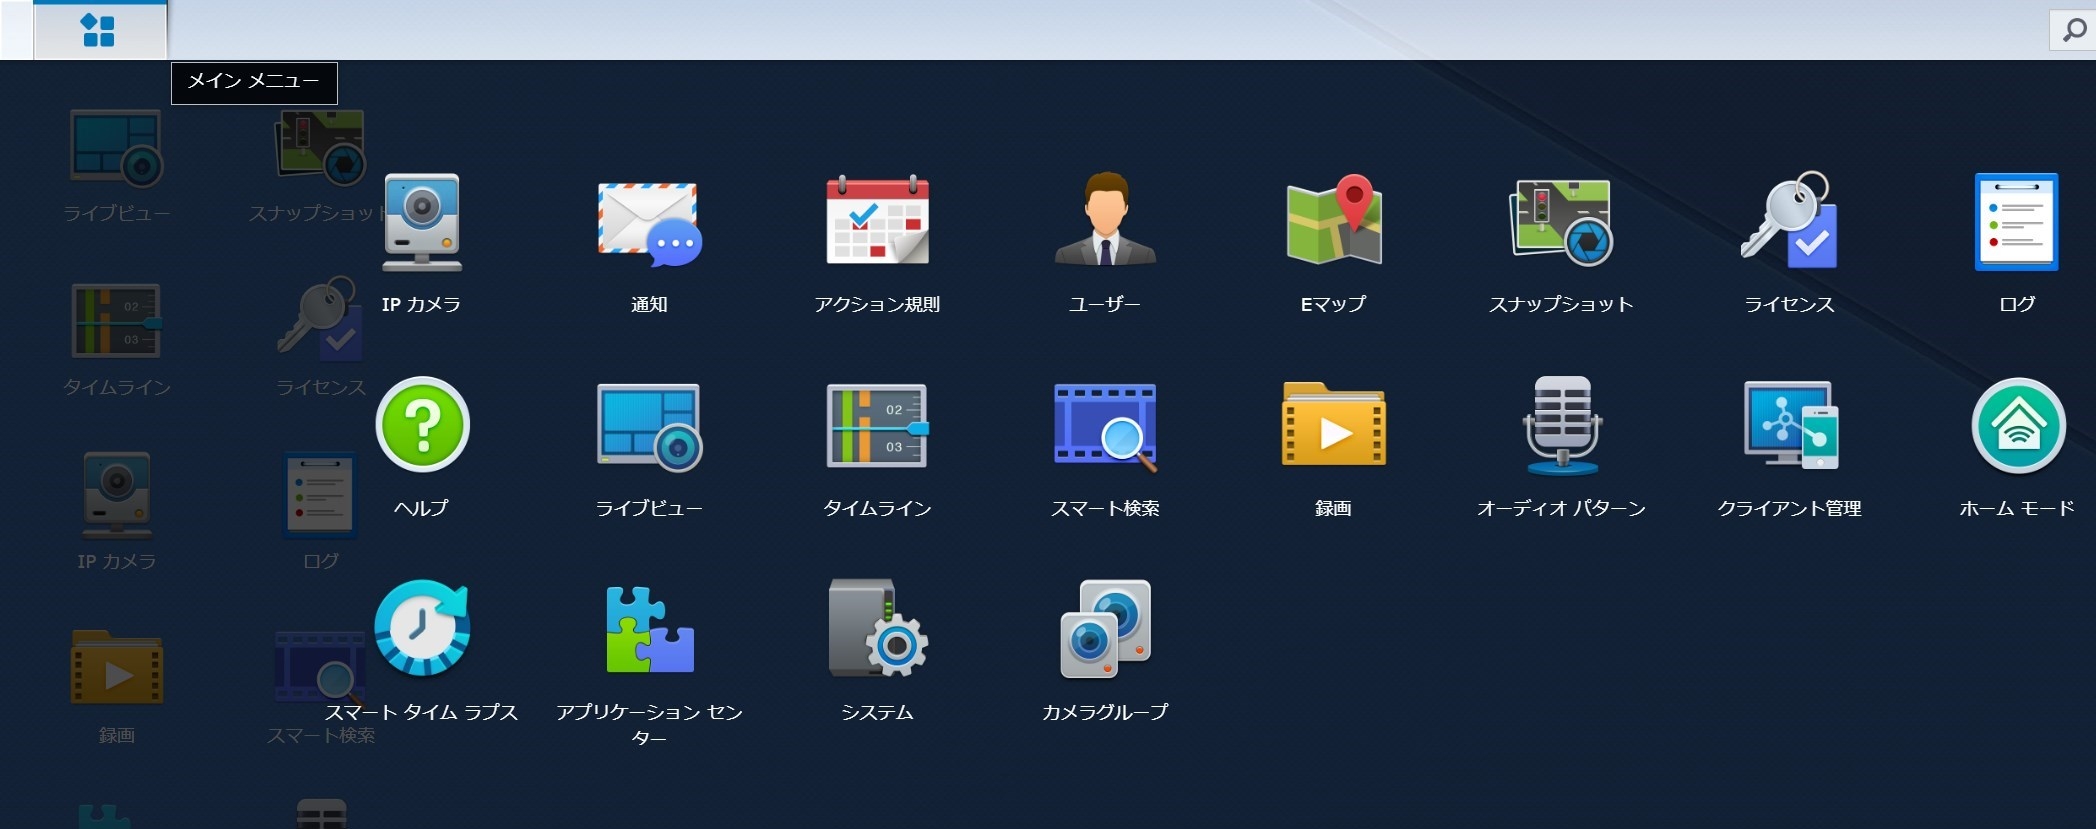Open ホーム モード house icon
The image size is (2096, 829).
tap(2017, 426)
